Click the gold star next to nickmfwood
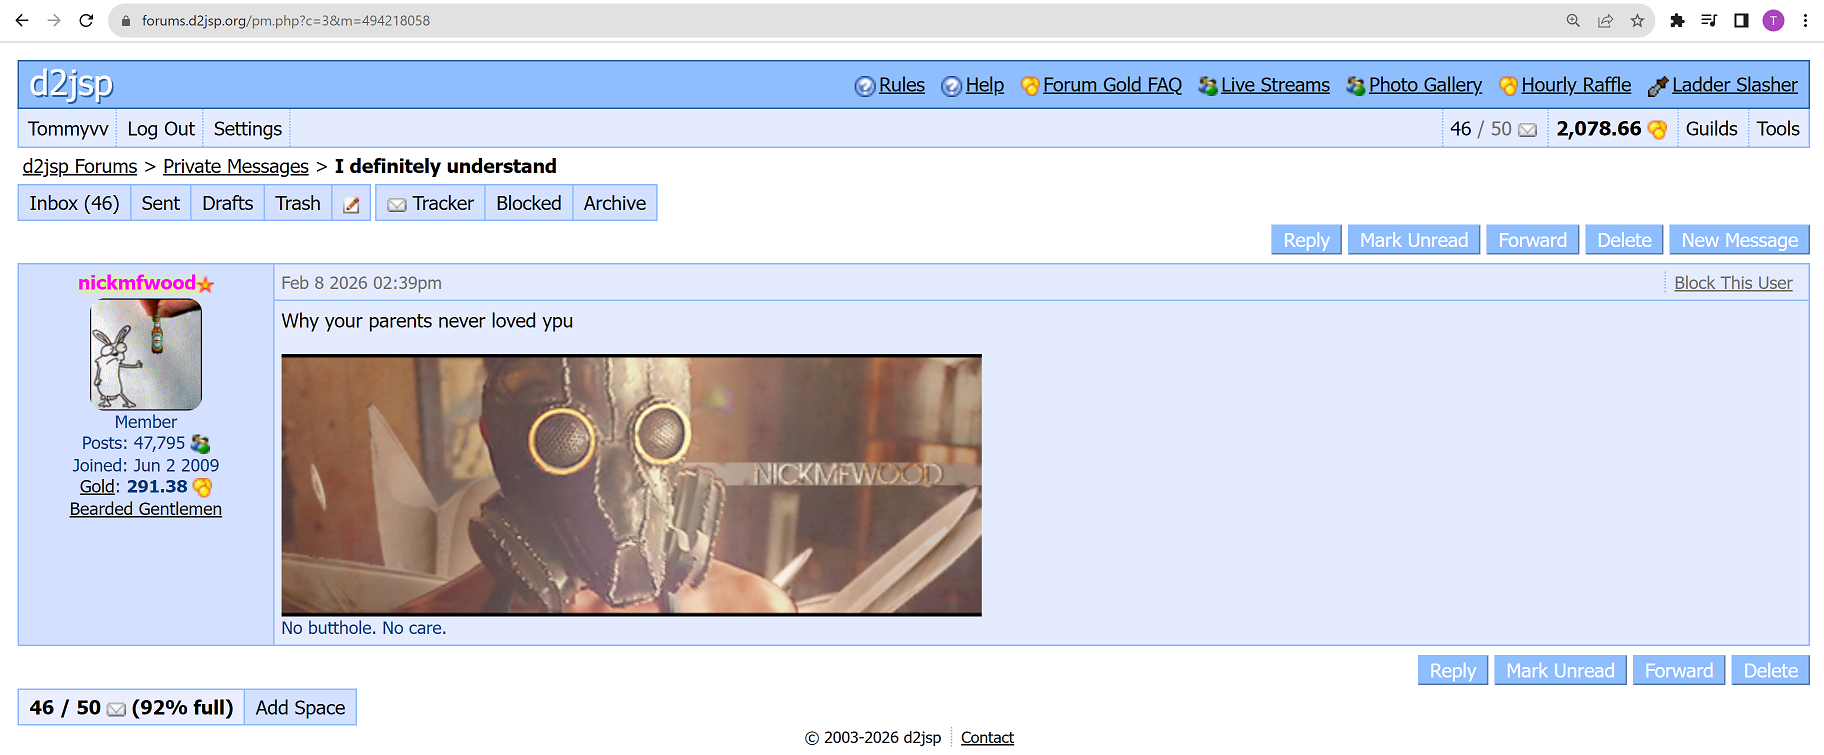 pos(206,284)
